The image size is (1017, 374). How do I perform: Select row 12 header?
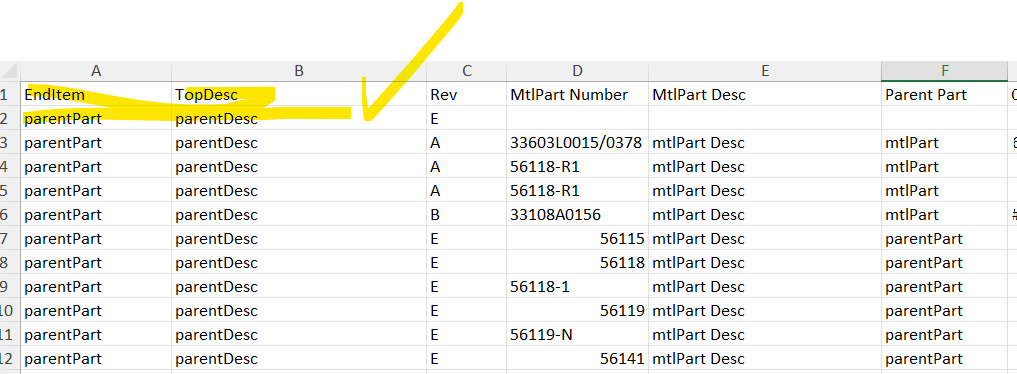(x=10, y=358)
